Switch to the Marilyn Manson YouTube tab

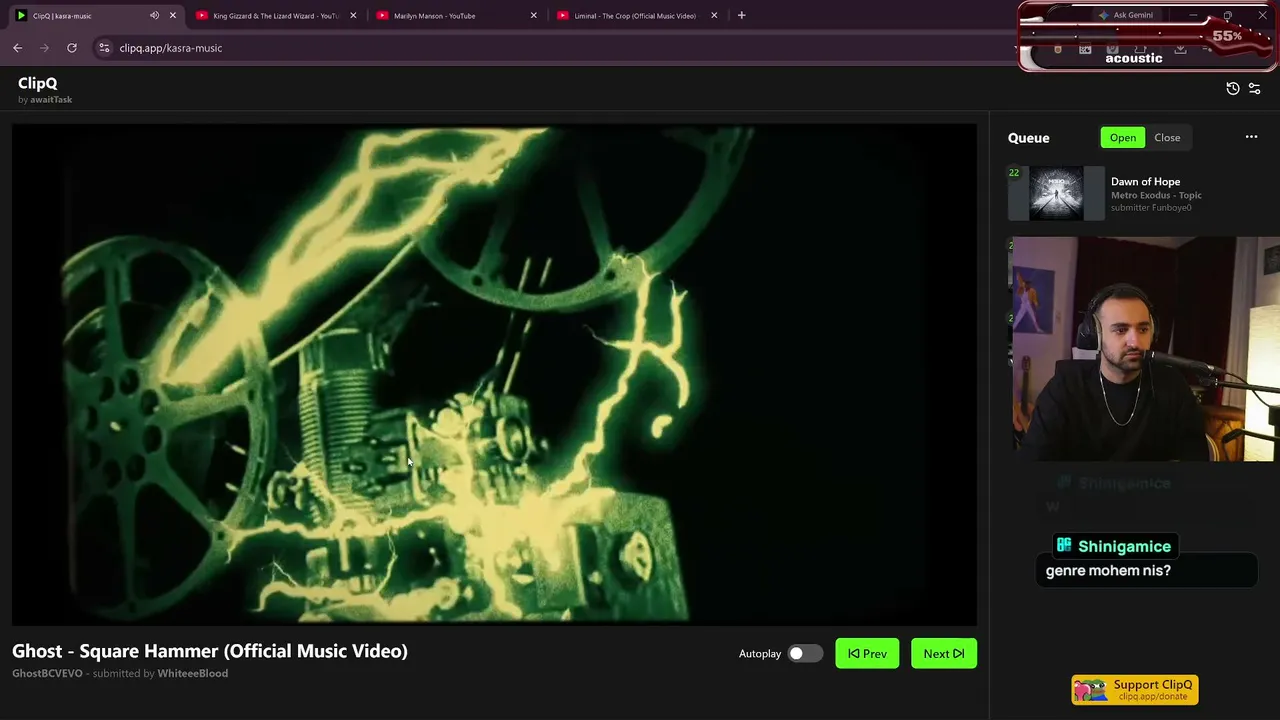(457, 16)
